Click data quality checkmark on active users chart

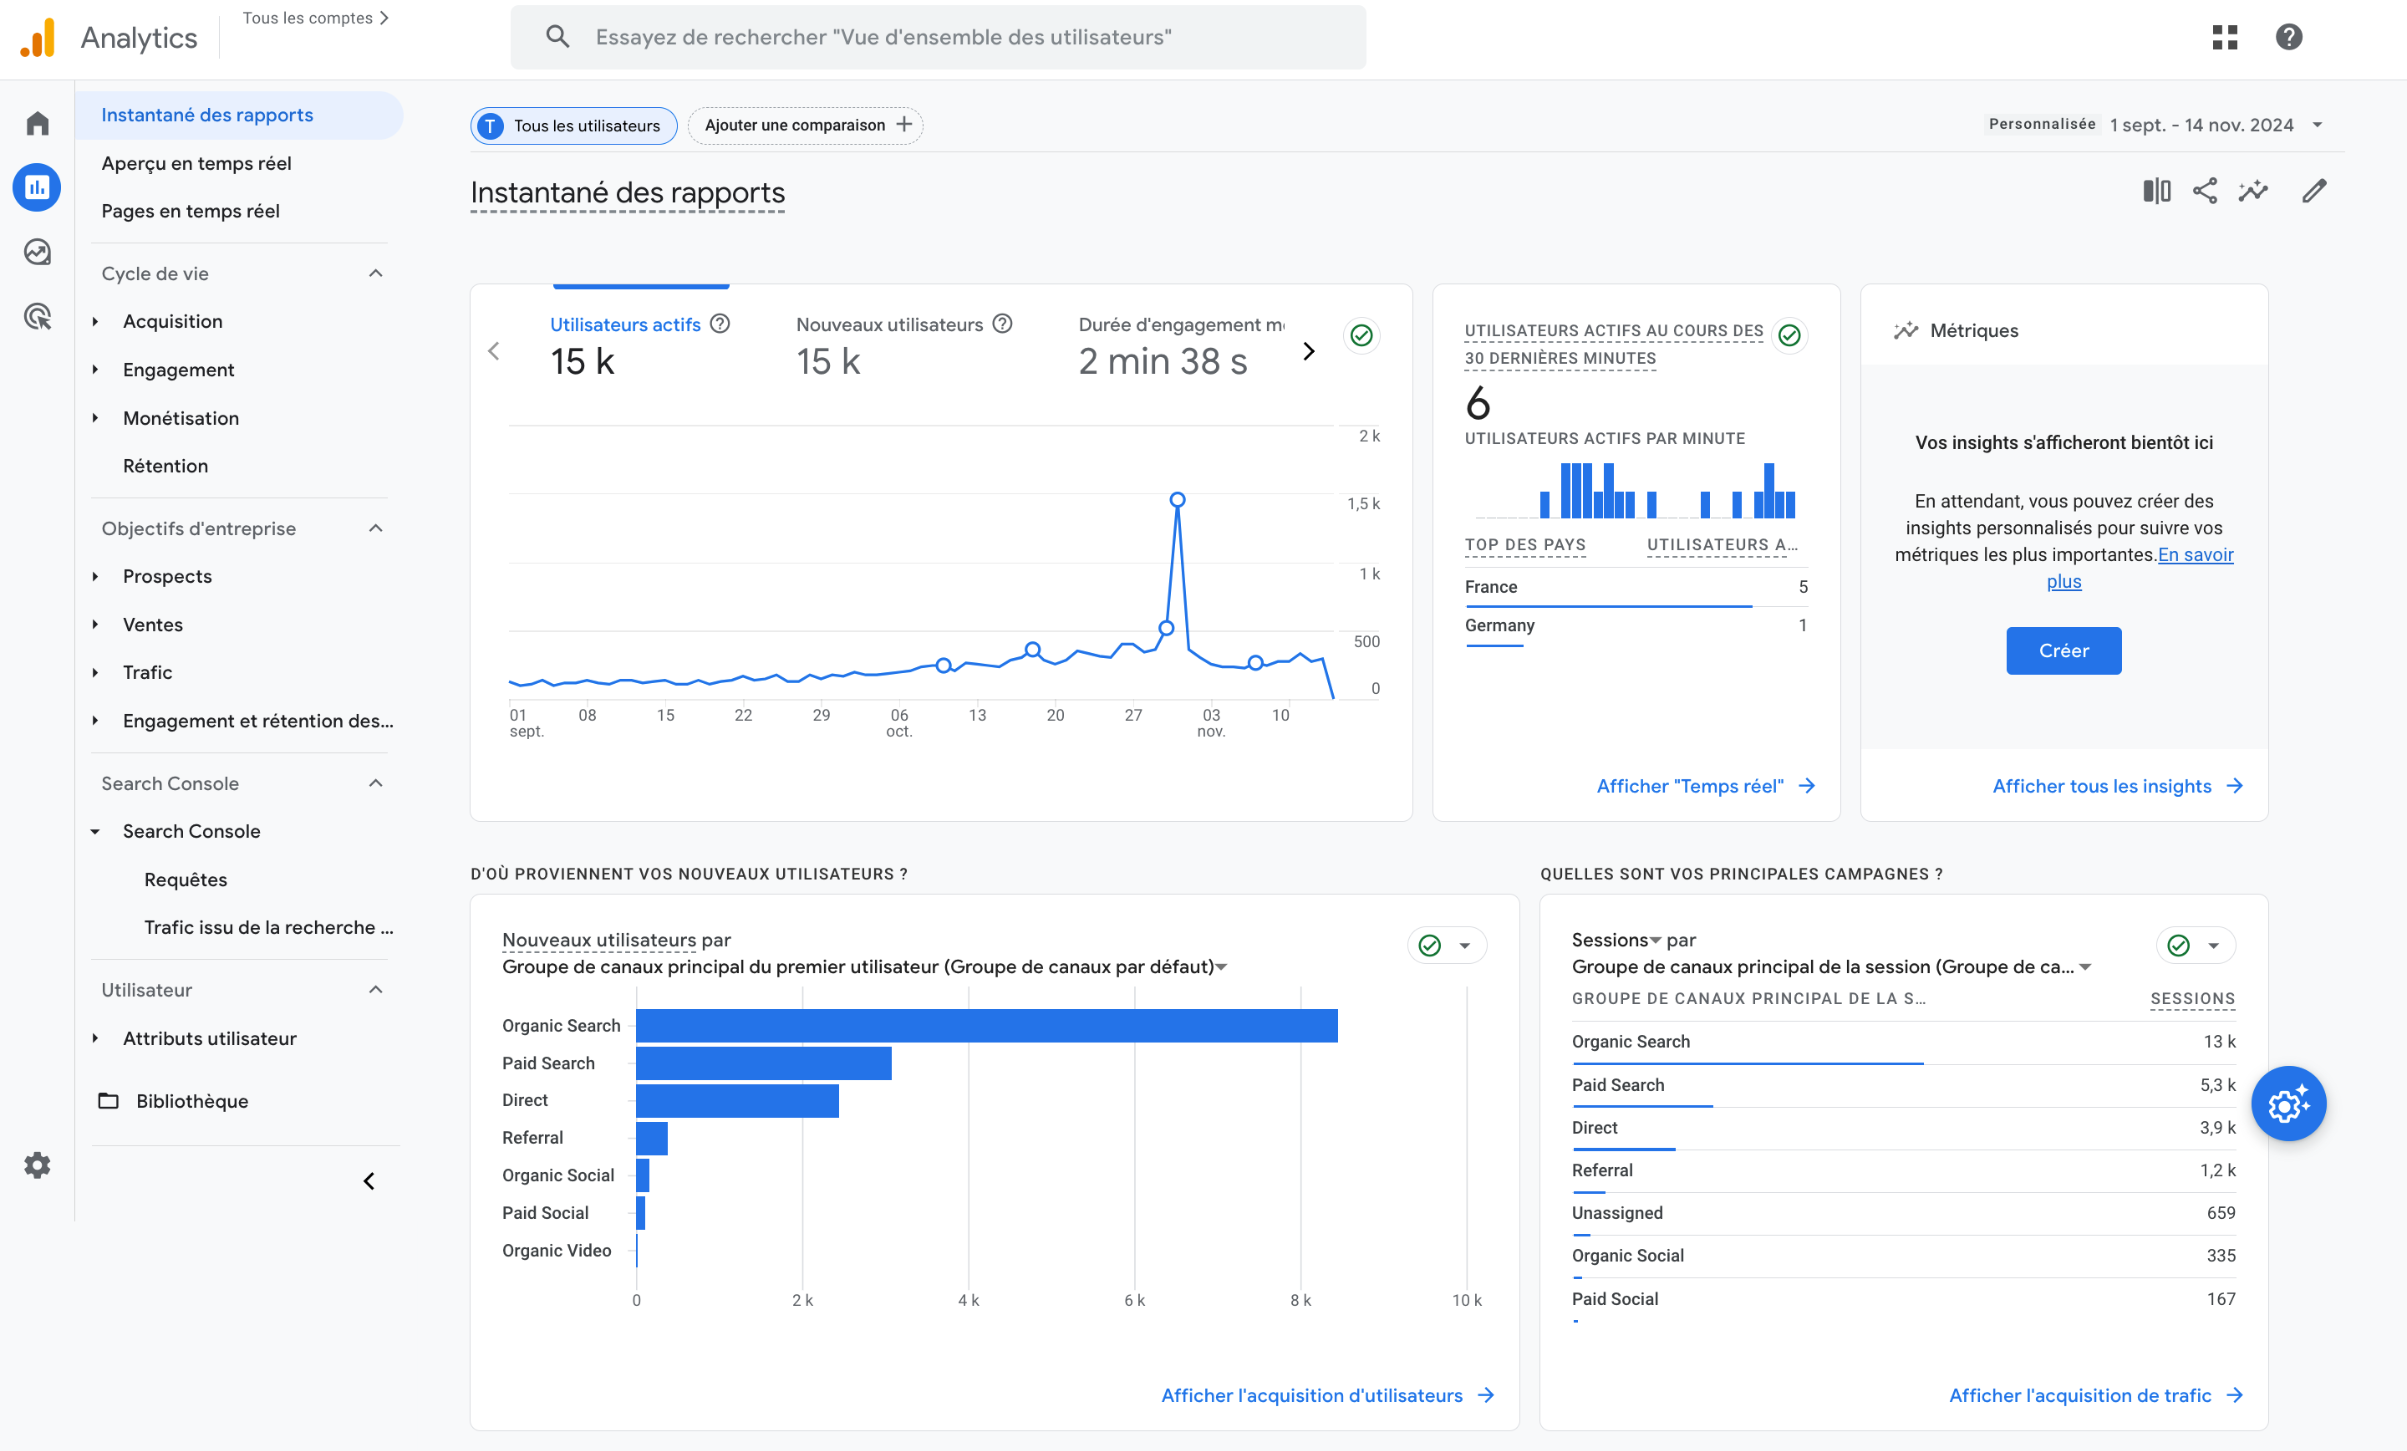coord(1361,335)
